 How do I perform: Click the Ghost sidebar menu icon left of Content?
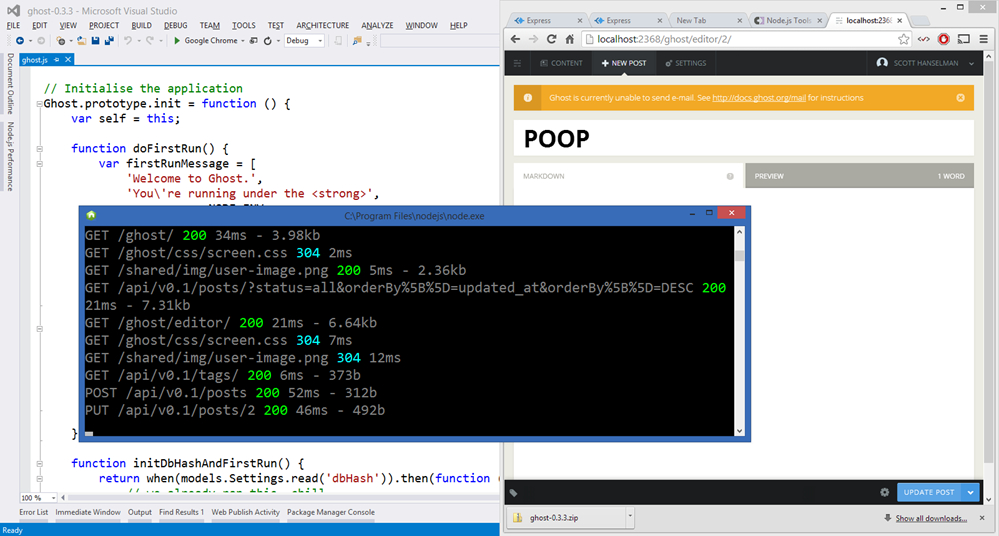pyautogui.click(x=517, y=63)
